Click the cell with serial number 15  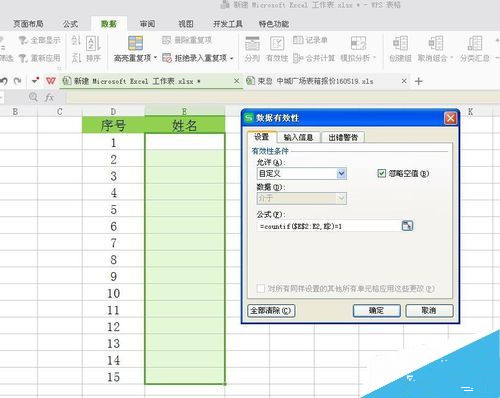point(114,377)
